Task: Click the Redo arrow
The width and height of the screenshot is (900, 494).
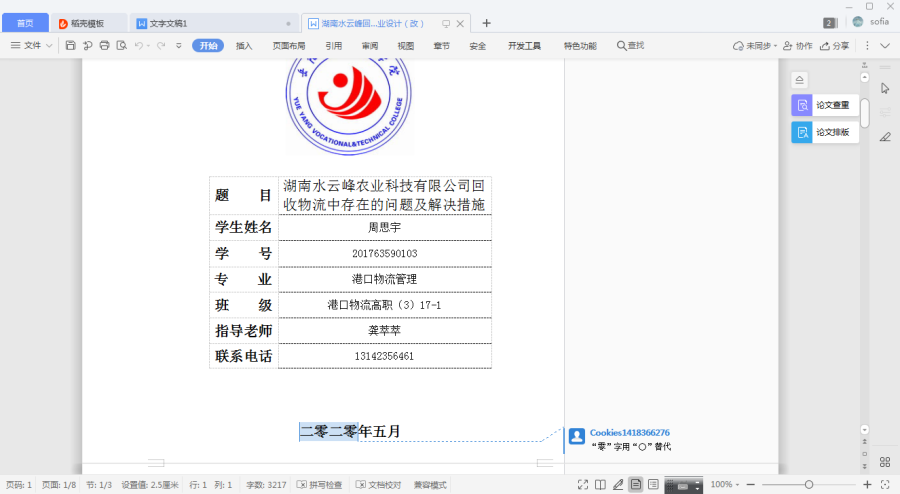Action: (161, 45)
